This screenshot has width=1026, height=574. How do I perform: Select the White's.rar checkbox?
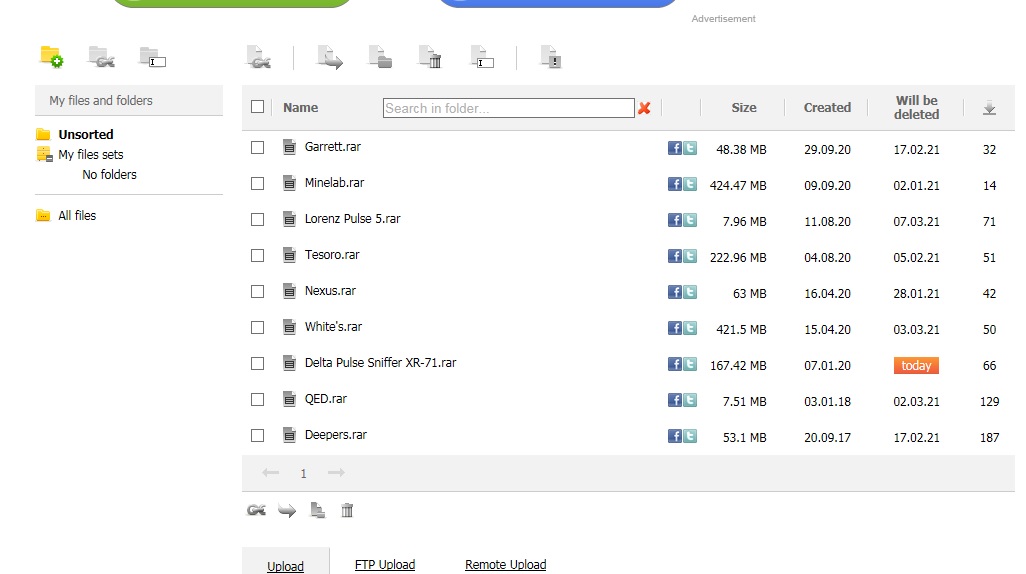pyautogui.click(x=257, y=328)
